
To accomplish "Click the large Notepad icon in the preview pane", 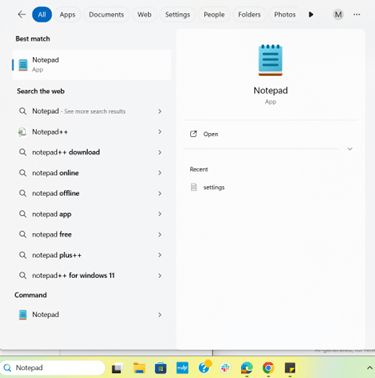I will tap(270, 60).
